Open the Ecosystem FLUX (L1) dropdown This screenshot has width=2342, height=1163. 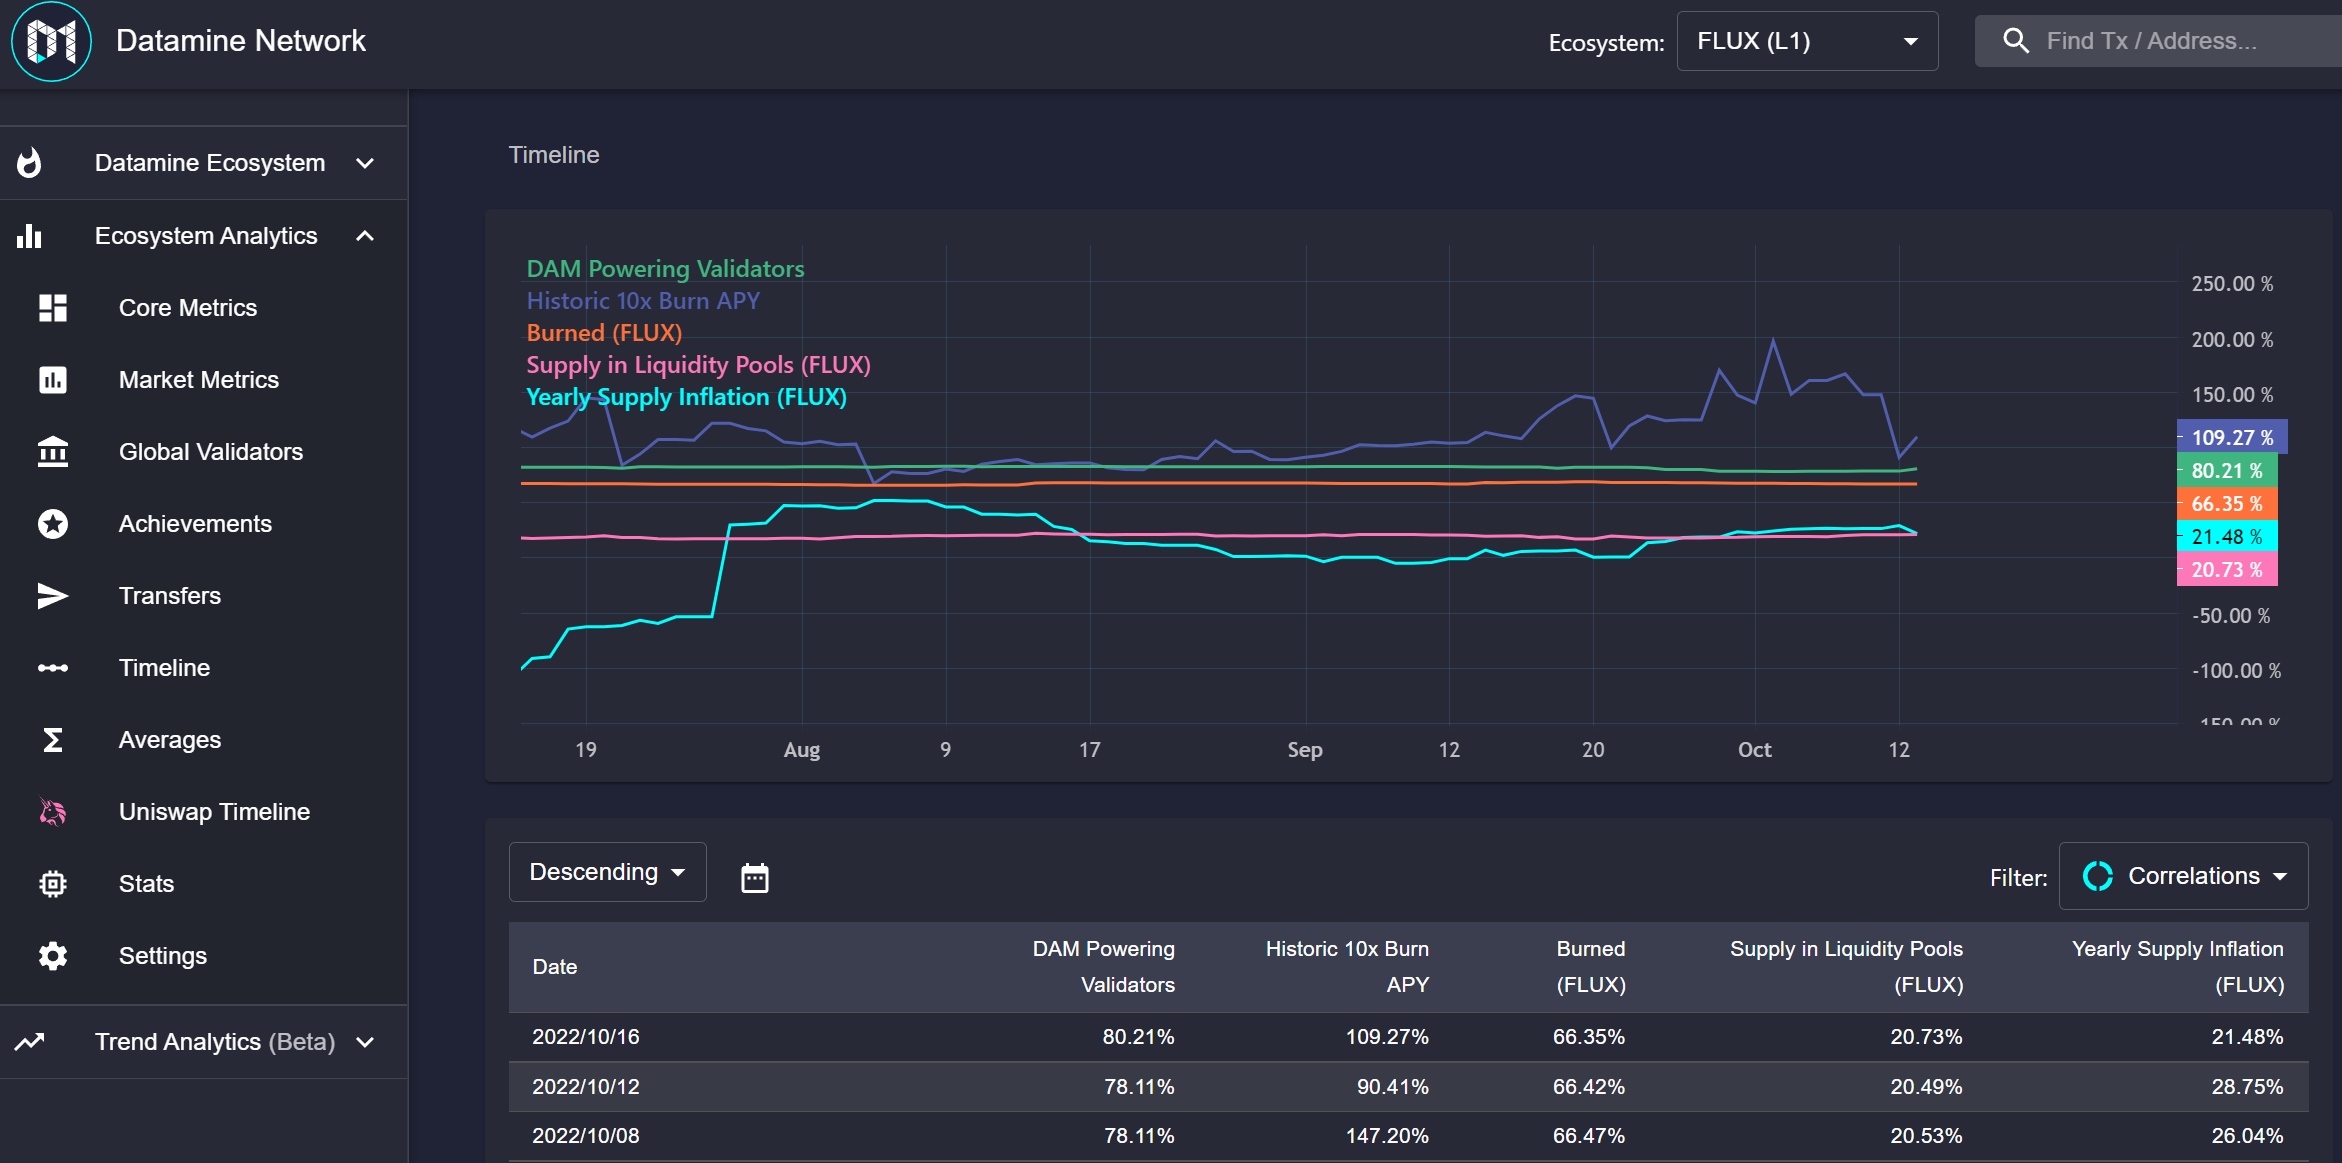[x=1807, y=41]
